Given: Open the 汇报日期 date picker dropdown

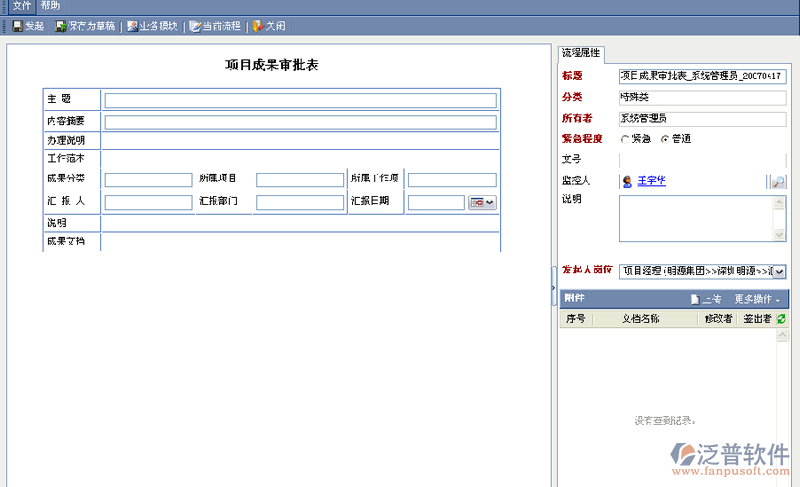Looking at the screenshot, I should point(483,202).
